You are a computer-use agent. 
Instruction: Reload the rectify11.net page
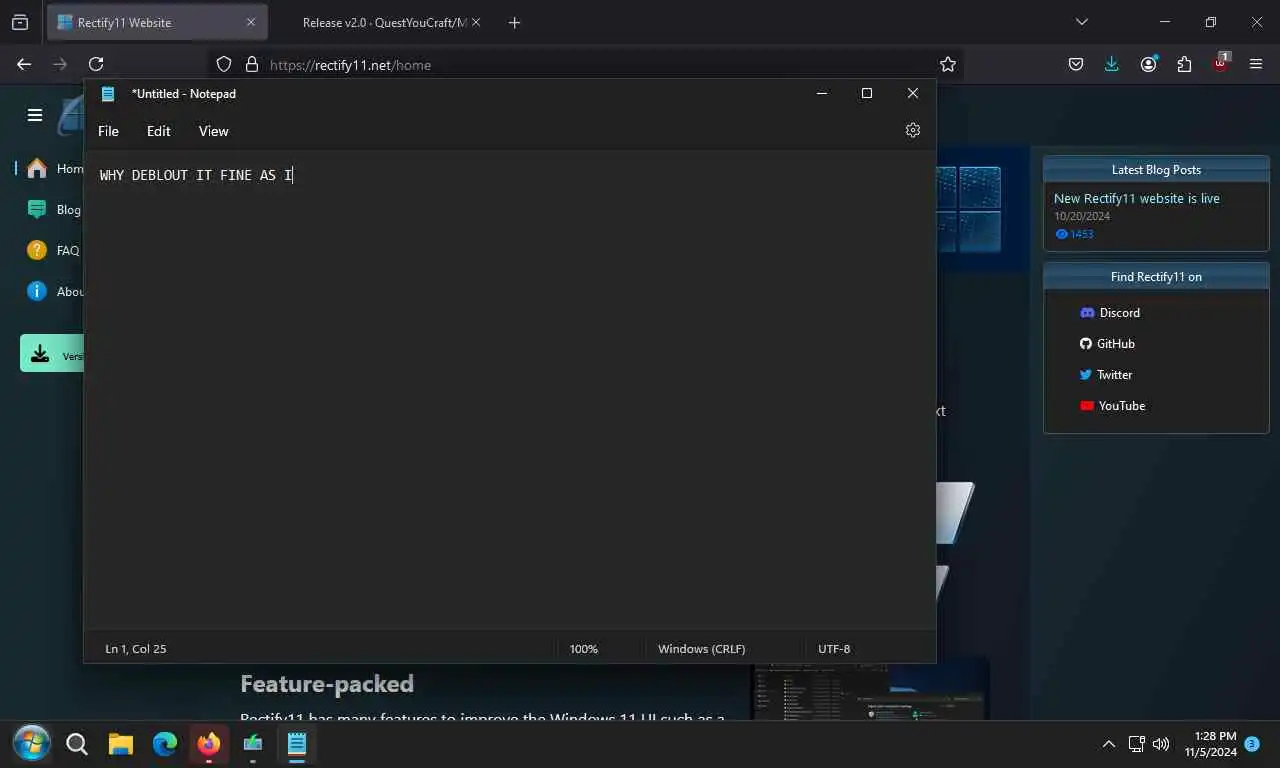pos(96,64)
